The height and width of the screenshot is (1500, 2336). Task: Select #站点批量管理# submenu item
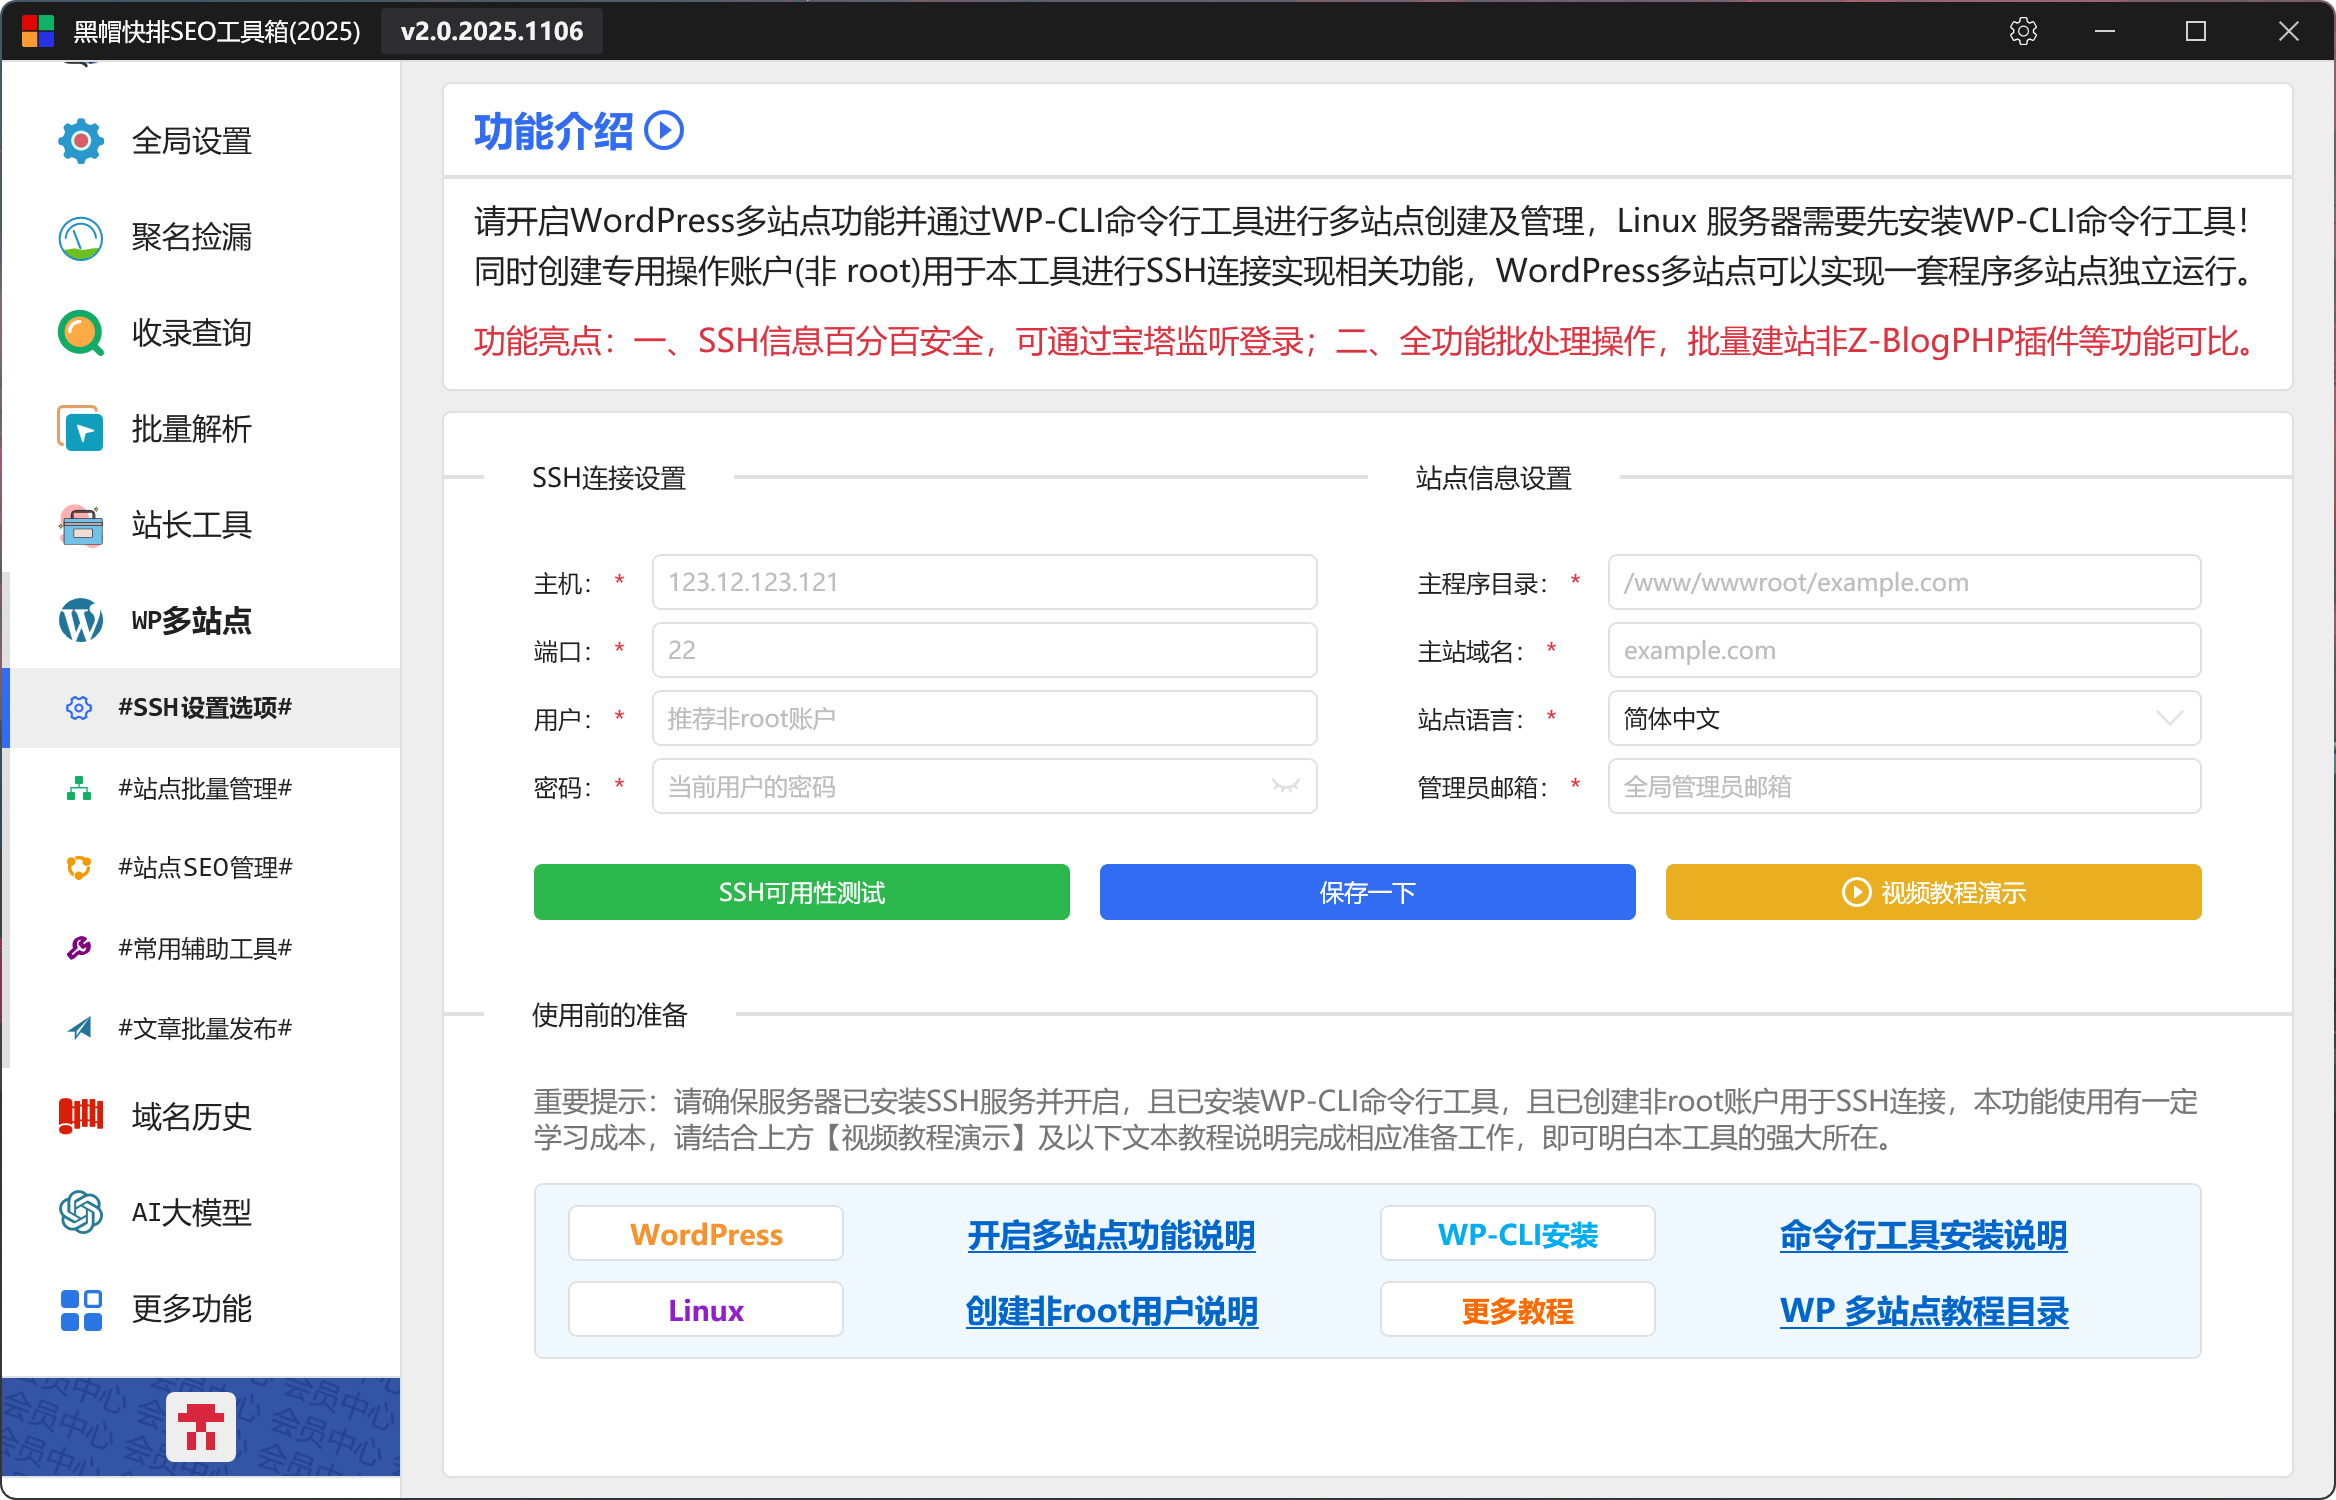tap(204, 788)
